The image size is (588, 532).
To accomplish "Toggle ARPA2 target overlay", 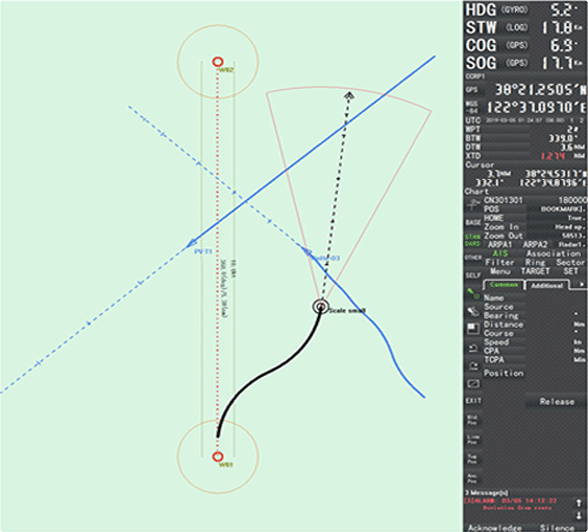I will (535, 244).
